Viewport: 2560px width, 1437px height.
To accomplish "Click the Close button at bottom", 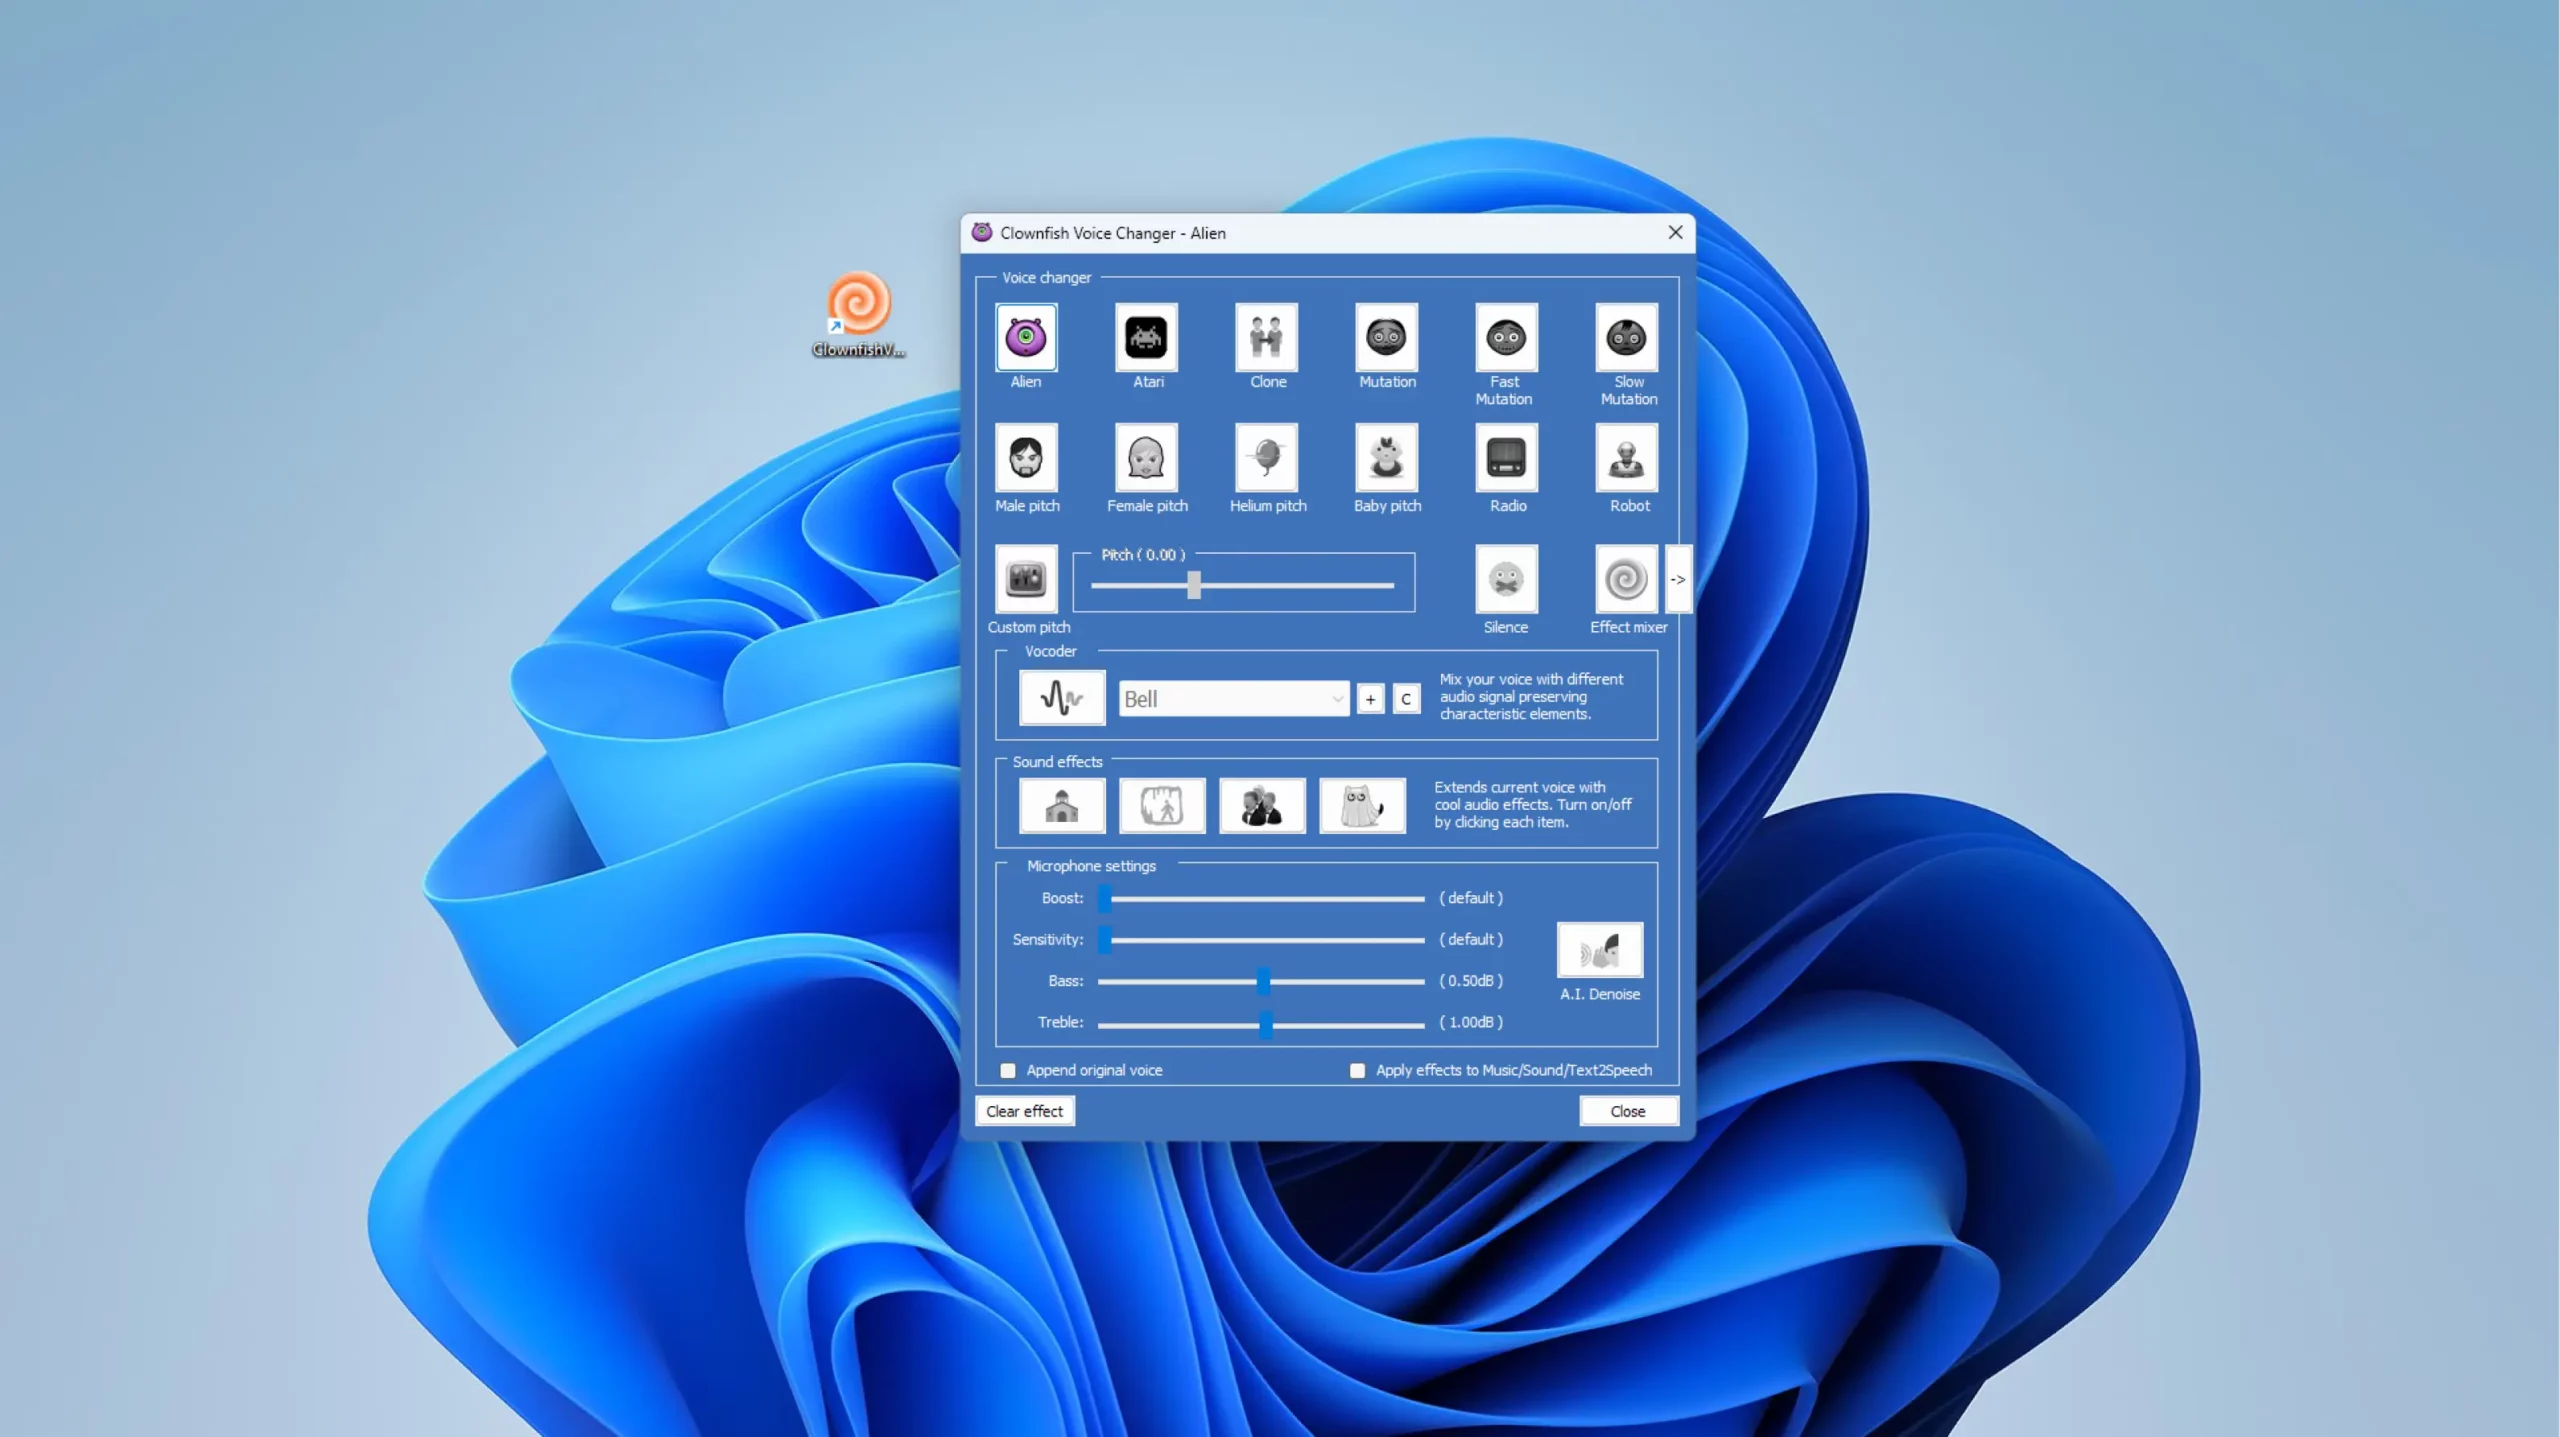I will click(1627, 1111).
